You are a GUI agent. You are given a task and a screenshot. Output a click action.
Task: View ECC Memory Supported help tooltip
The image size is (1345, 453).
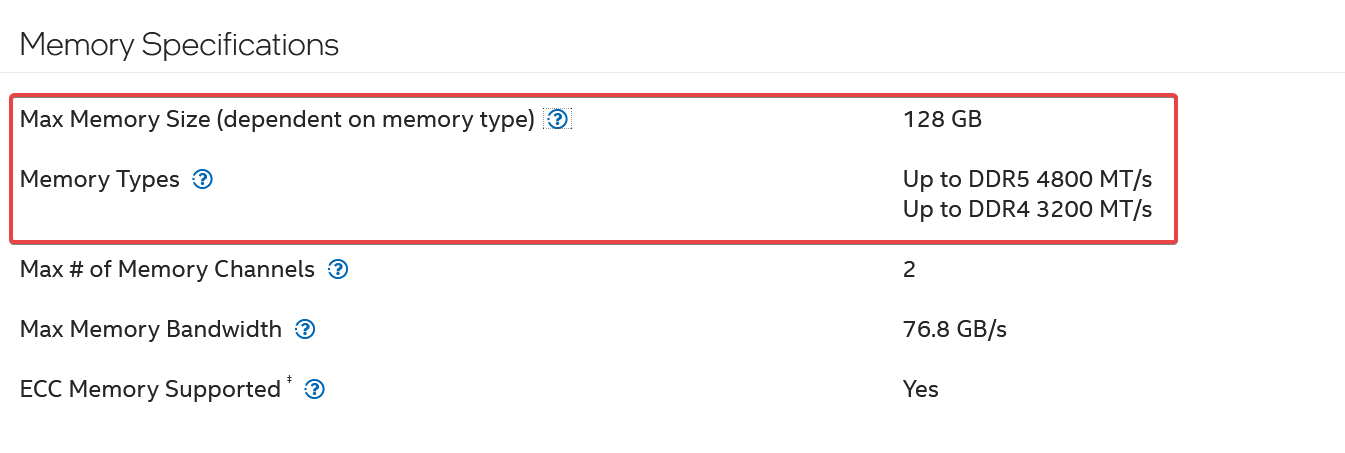pyautogui.click(x=314, y=390)
